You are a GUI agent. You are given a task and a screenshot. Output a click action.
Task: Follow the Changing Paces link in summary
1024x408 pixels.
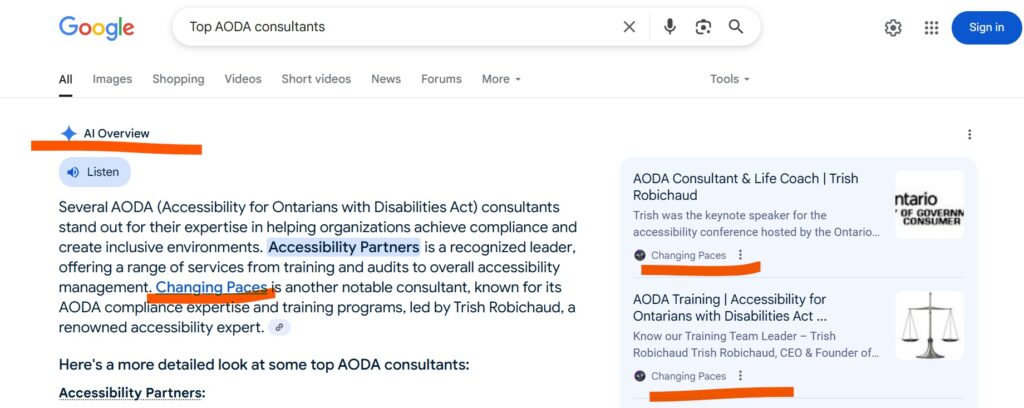click(x=212, y=287)
